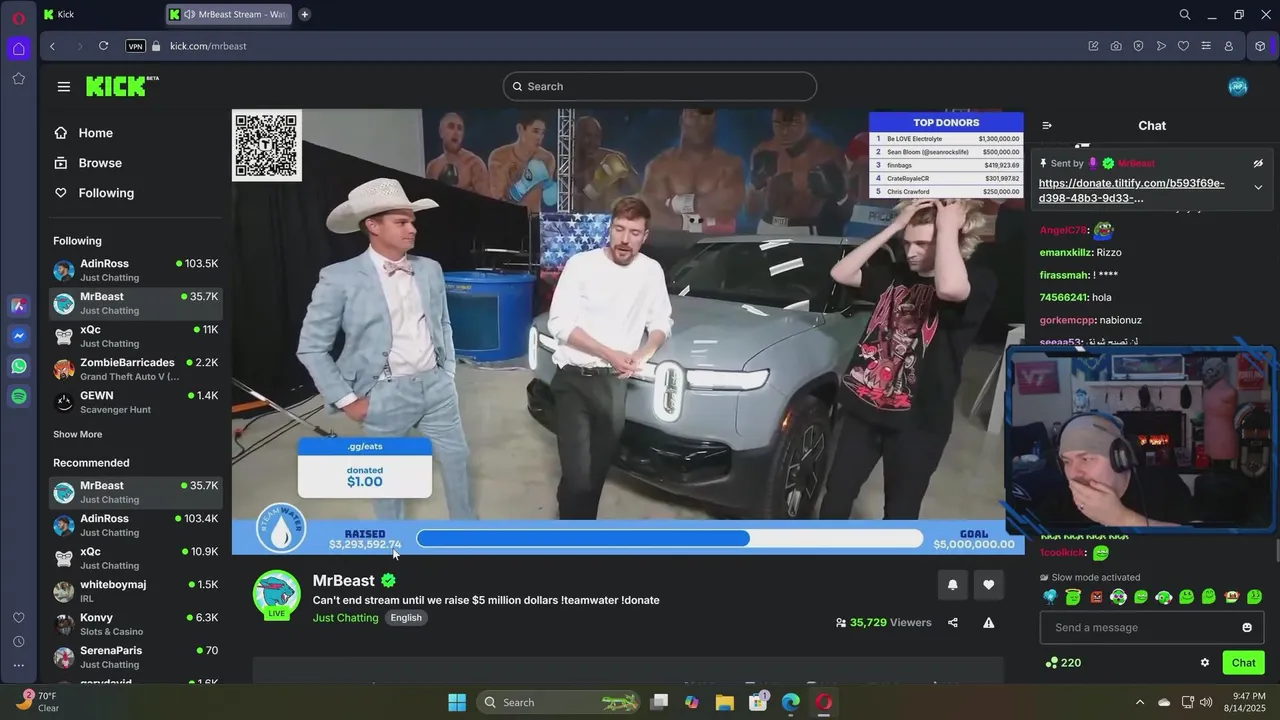Open browser tab search magnifier

point(1185,14)
